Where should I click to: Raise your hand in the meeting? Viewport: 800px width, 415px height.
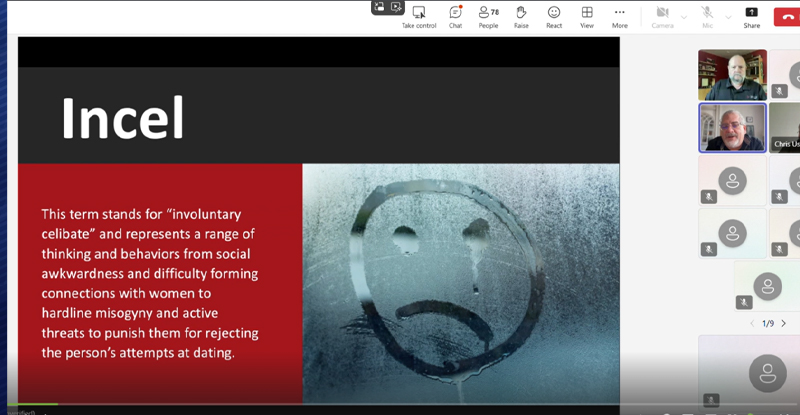tap(521, 17)
